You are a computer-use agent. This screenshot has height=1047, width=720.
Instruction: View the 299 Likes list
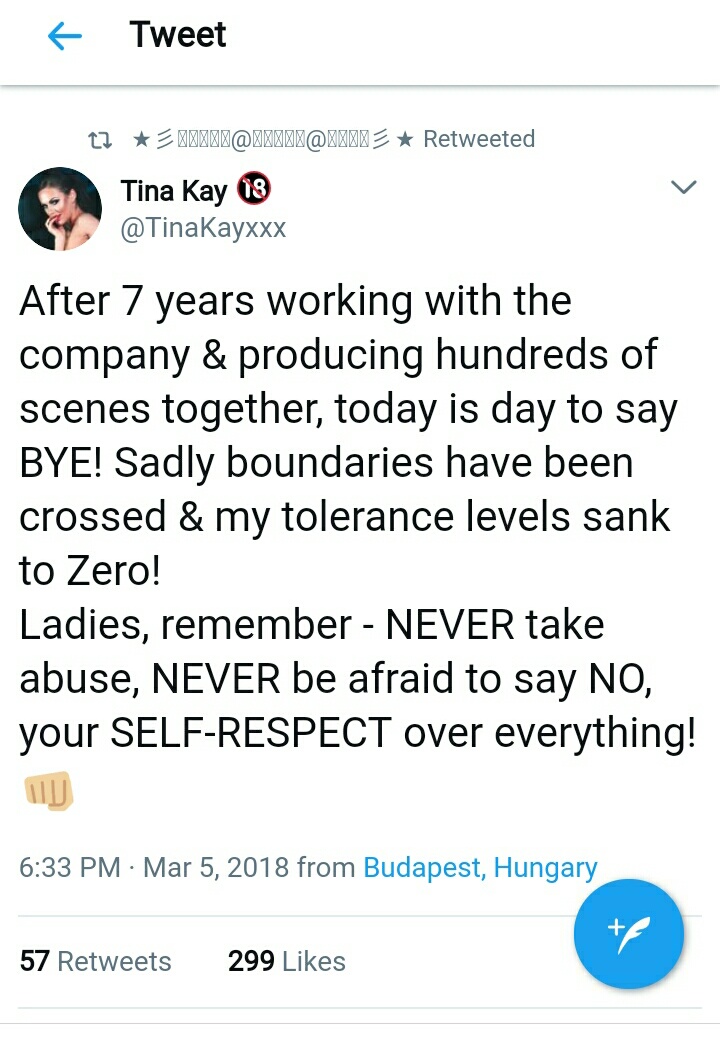click(287, 961)
